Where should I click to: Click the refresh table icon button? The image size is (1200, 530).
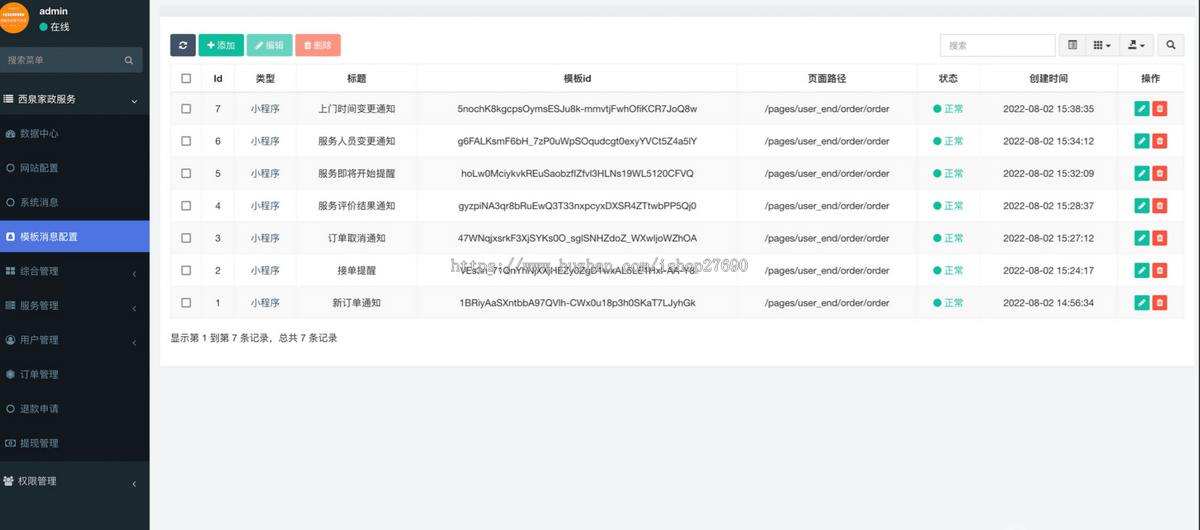pos(183,45)
